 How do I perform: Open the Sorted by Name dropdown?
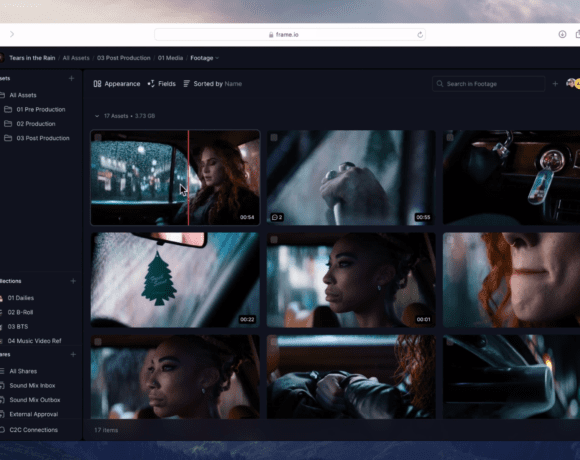(x=213, y=84)
